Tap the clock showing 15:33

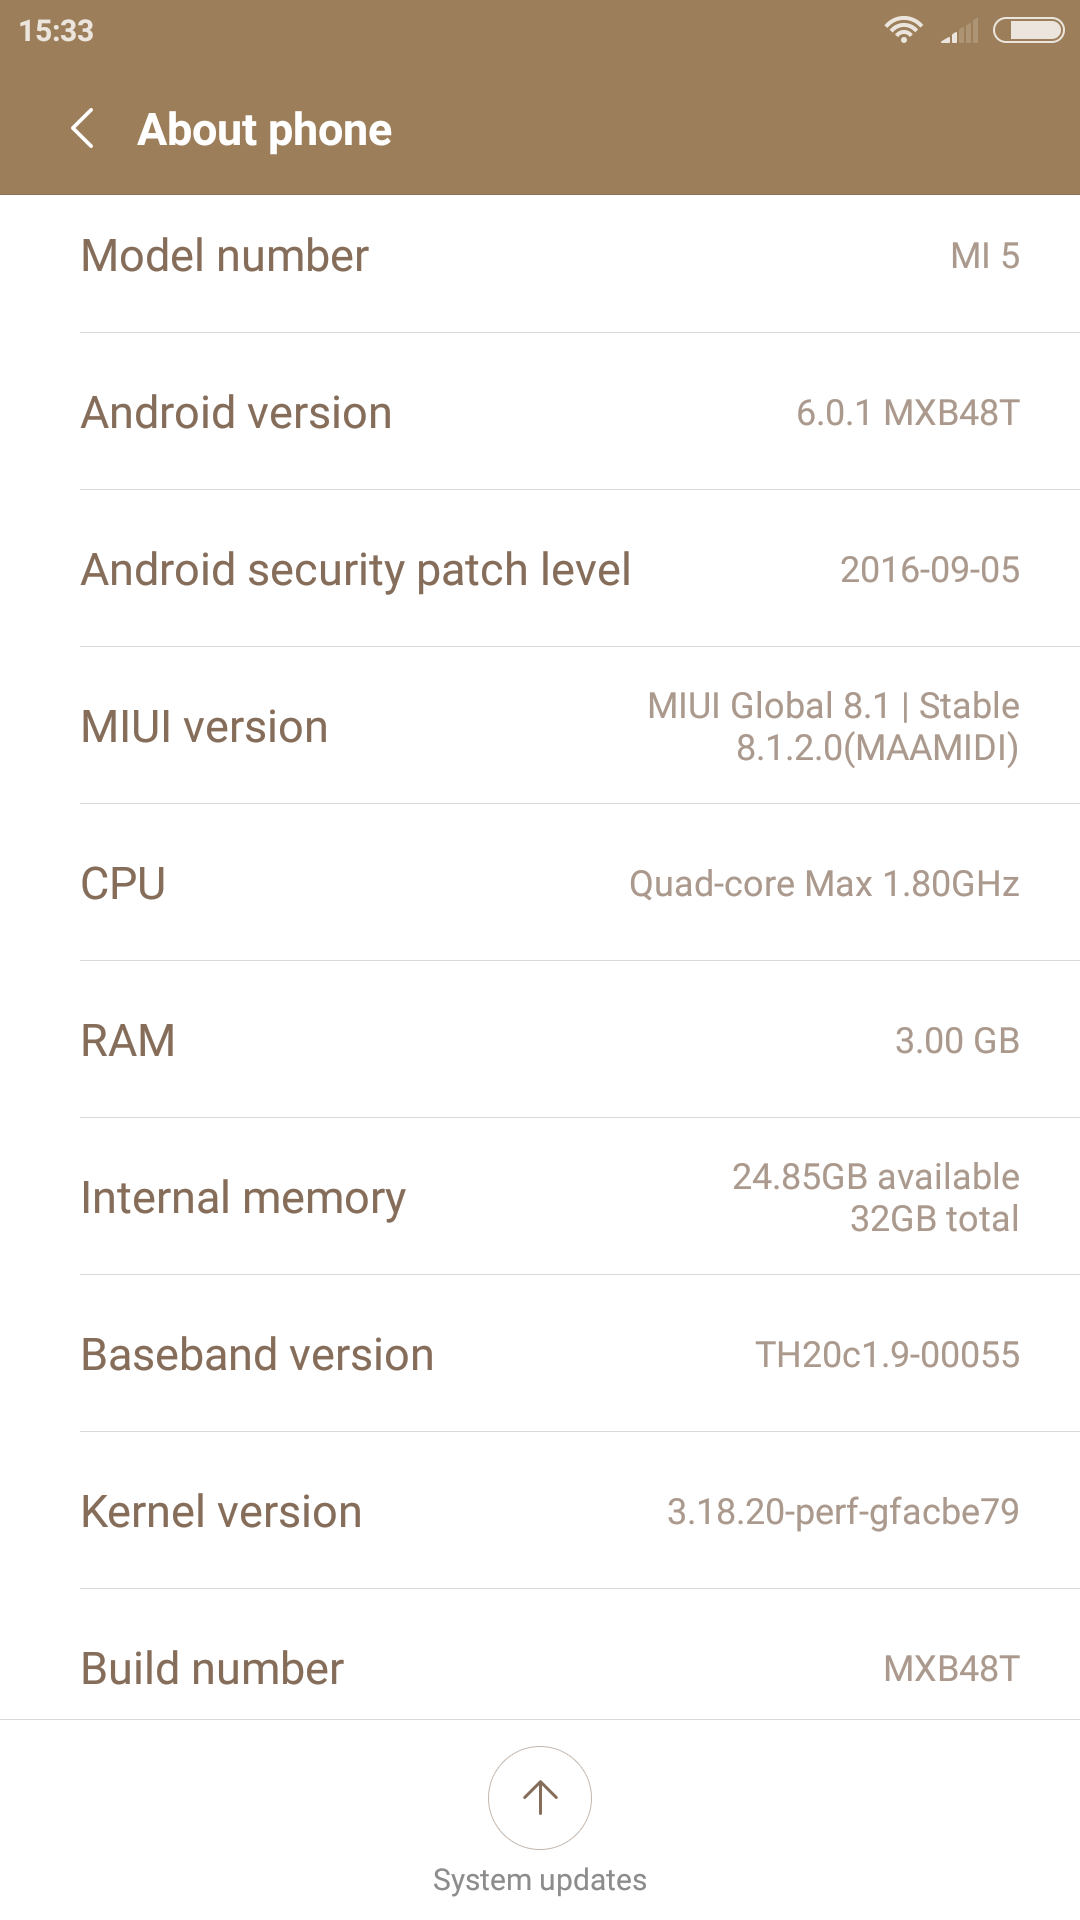56,31
